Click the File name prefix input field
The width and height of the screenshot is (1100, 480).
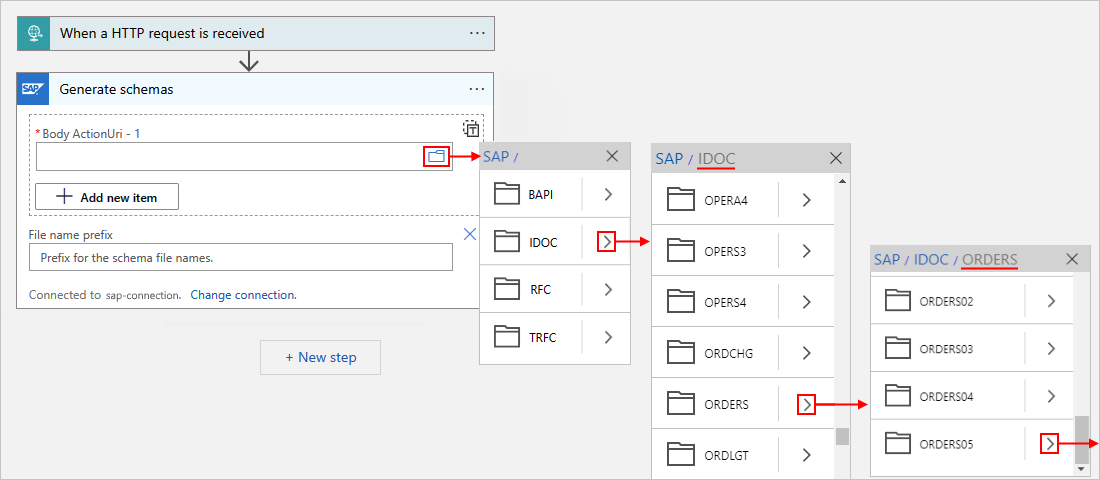[x=240, y=257]
